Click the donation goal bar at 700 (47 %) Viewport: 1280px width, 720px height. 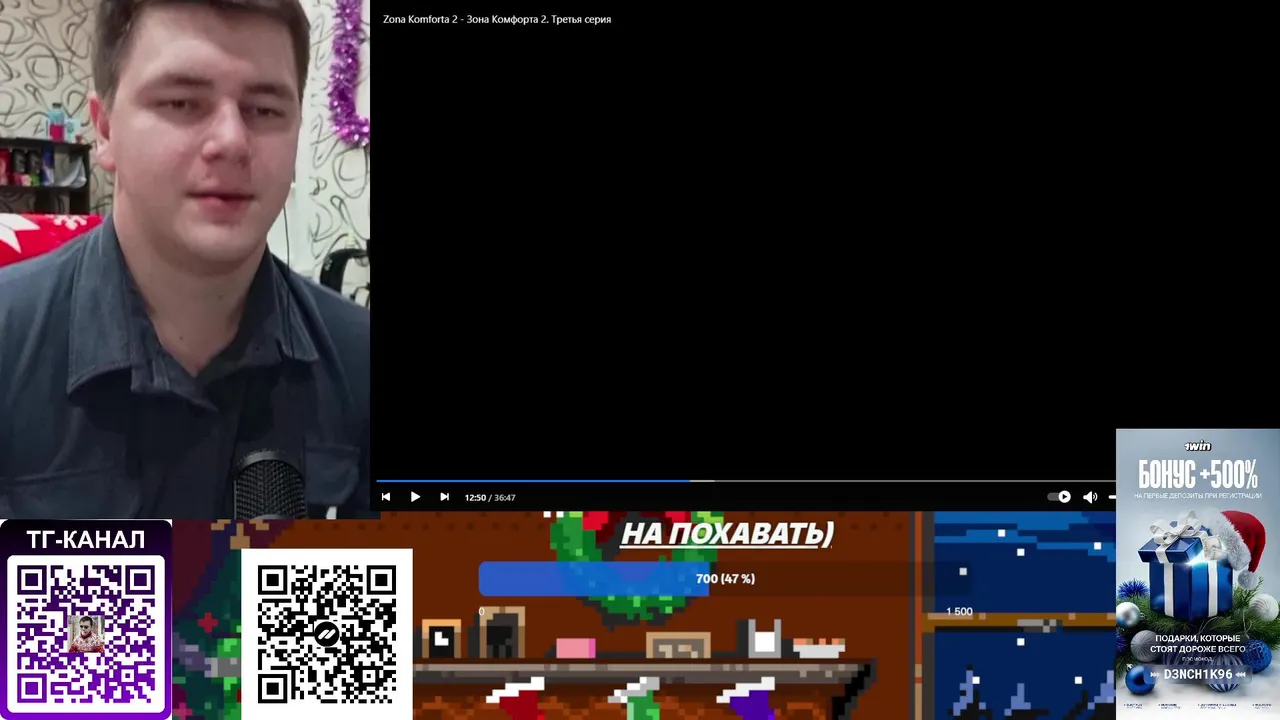[725, 579]
